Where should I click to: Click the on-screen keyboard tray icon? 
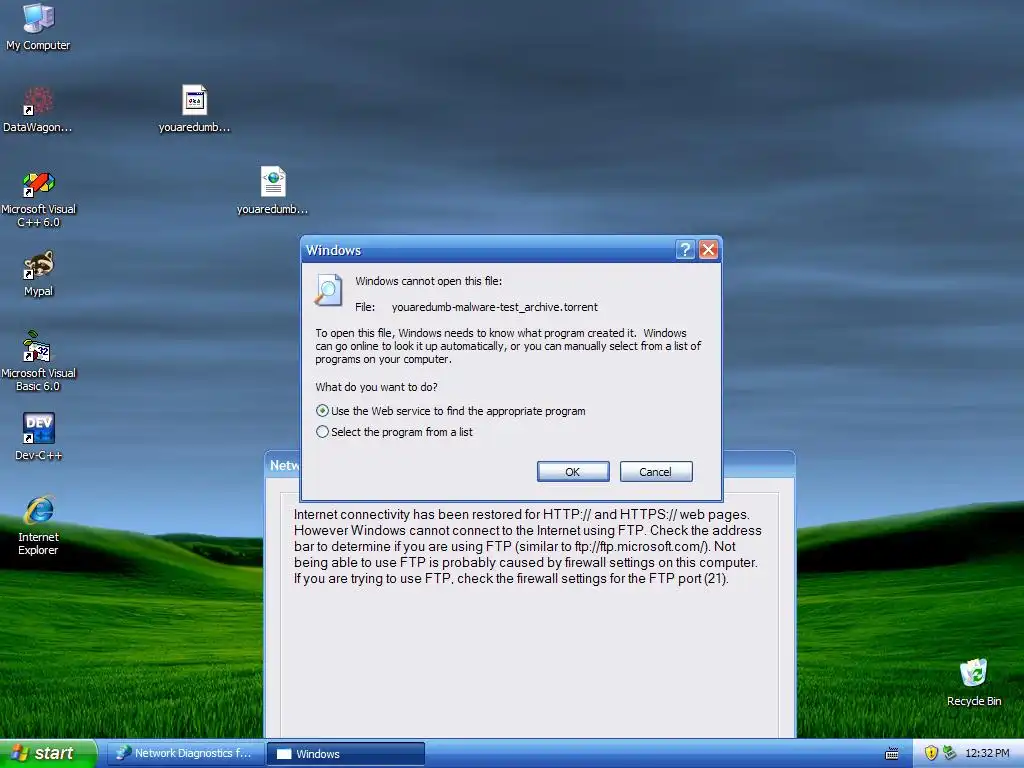coord(891,754)
